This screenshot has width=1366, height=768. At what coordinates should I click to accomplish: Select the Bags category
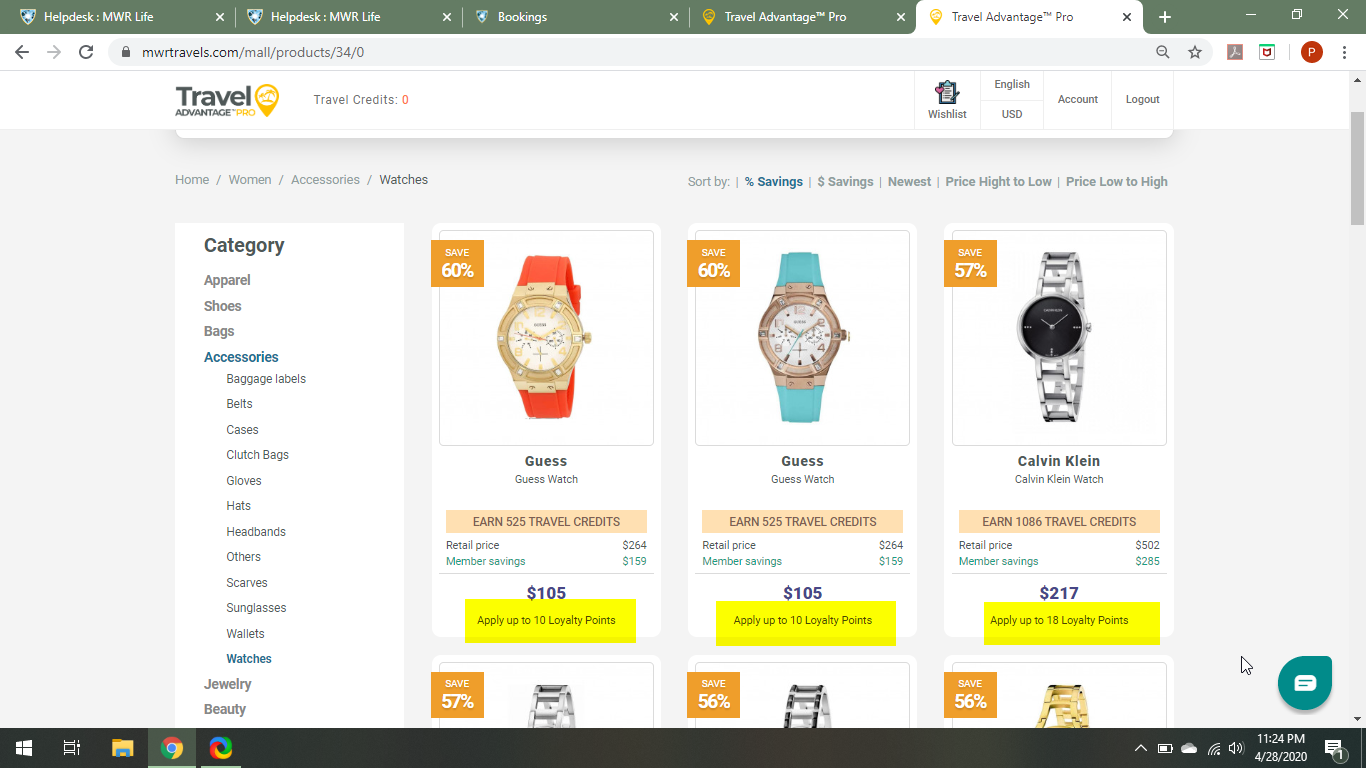point(219,331)
